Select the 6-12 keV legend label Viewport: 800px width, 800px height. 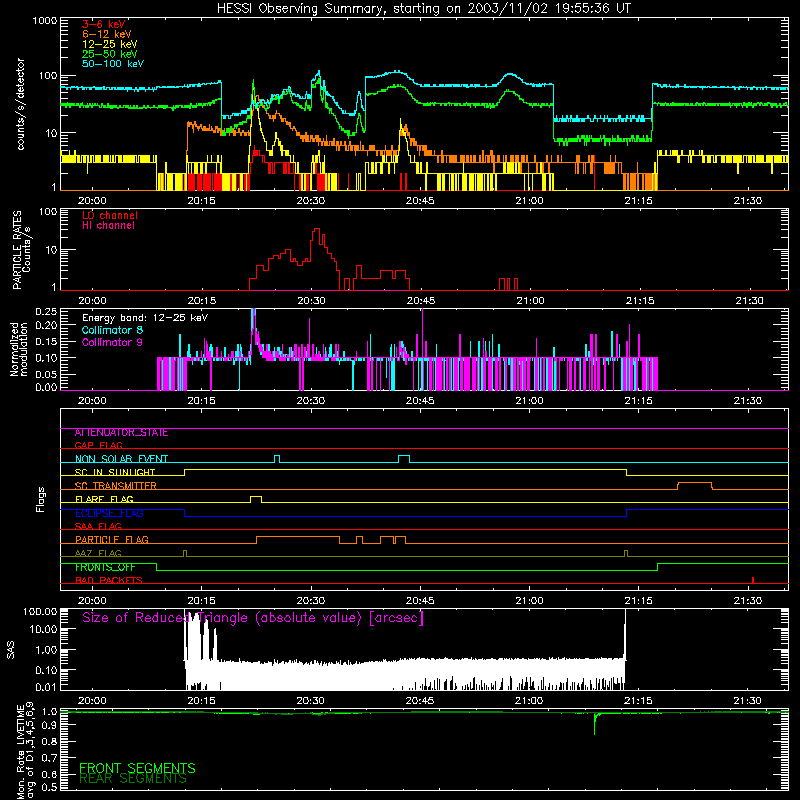[x=106, y=34]
